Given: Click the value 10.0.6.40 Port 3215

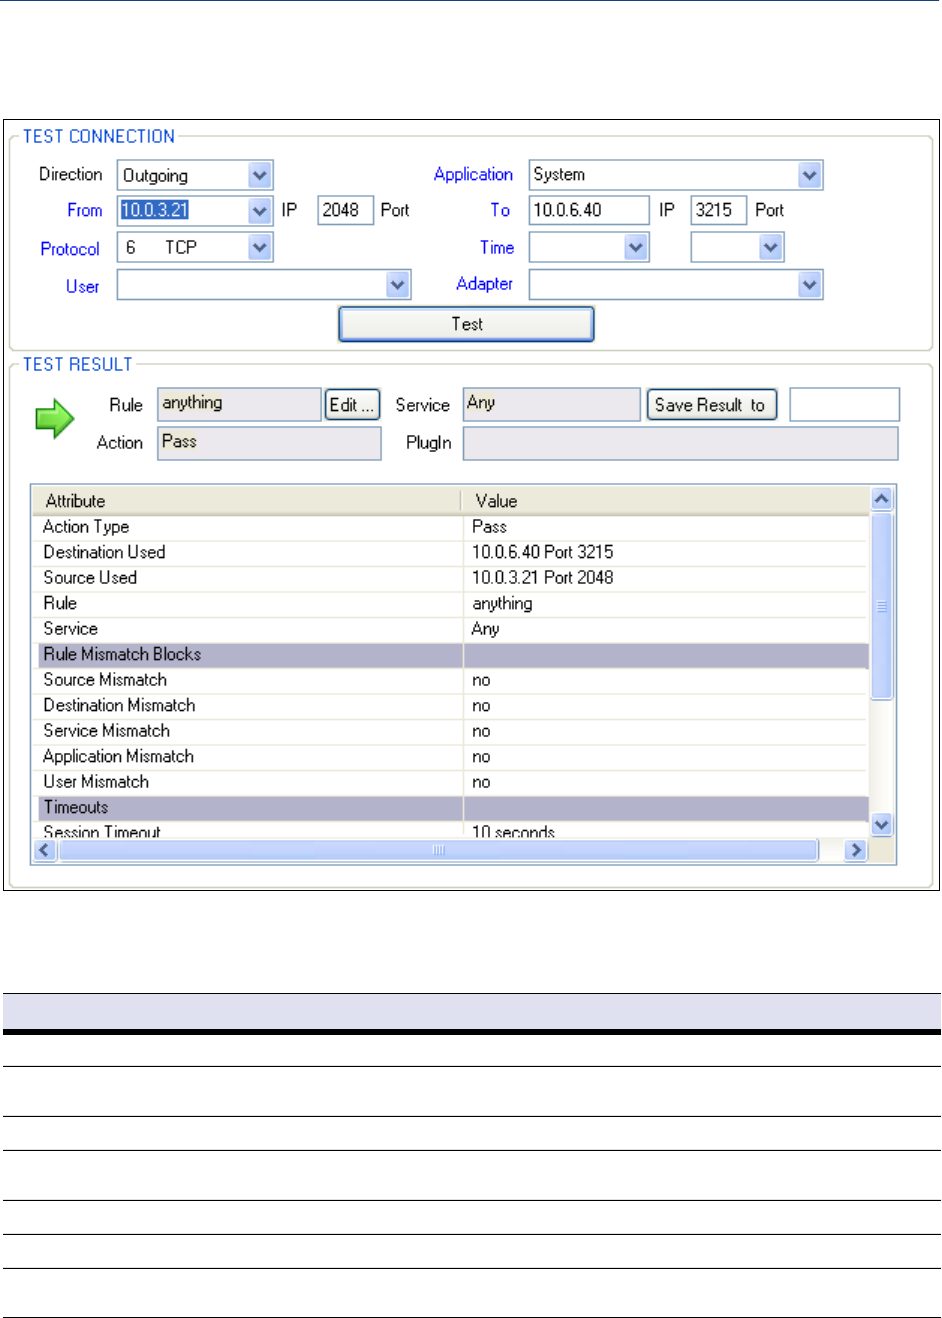Looking at the screenshot, I should pyautogui.click(x=543, y=552).
